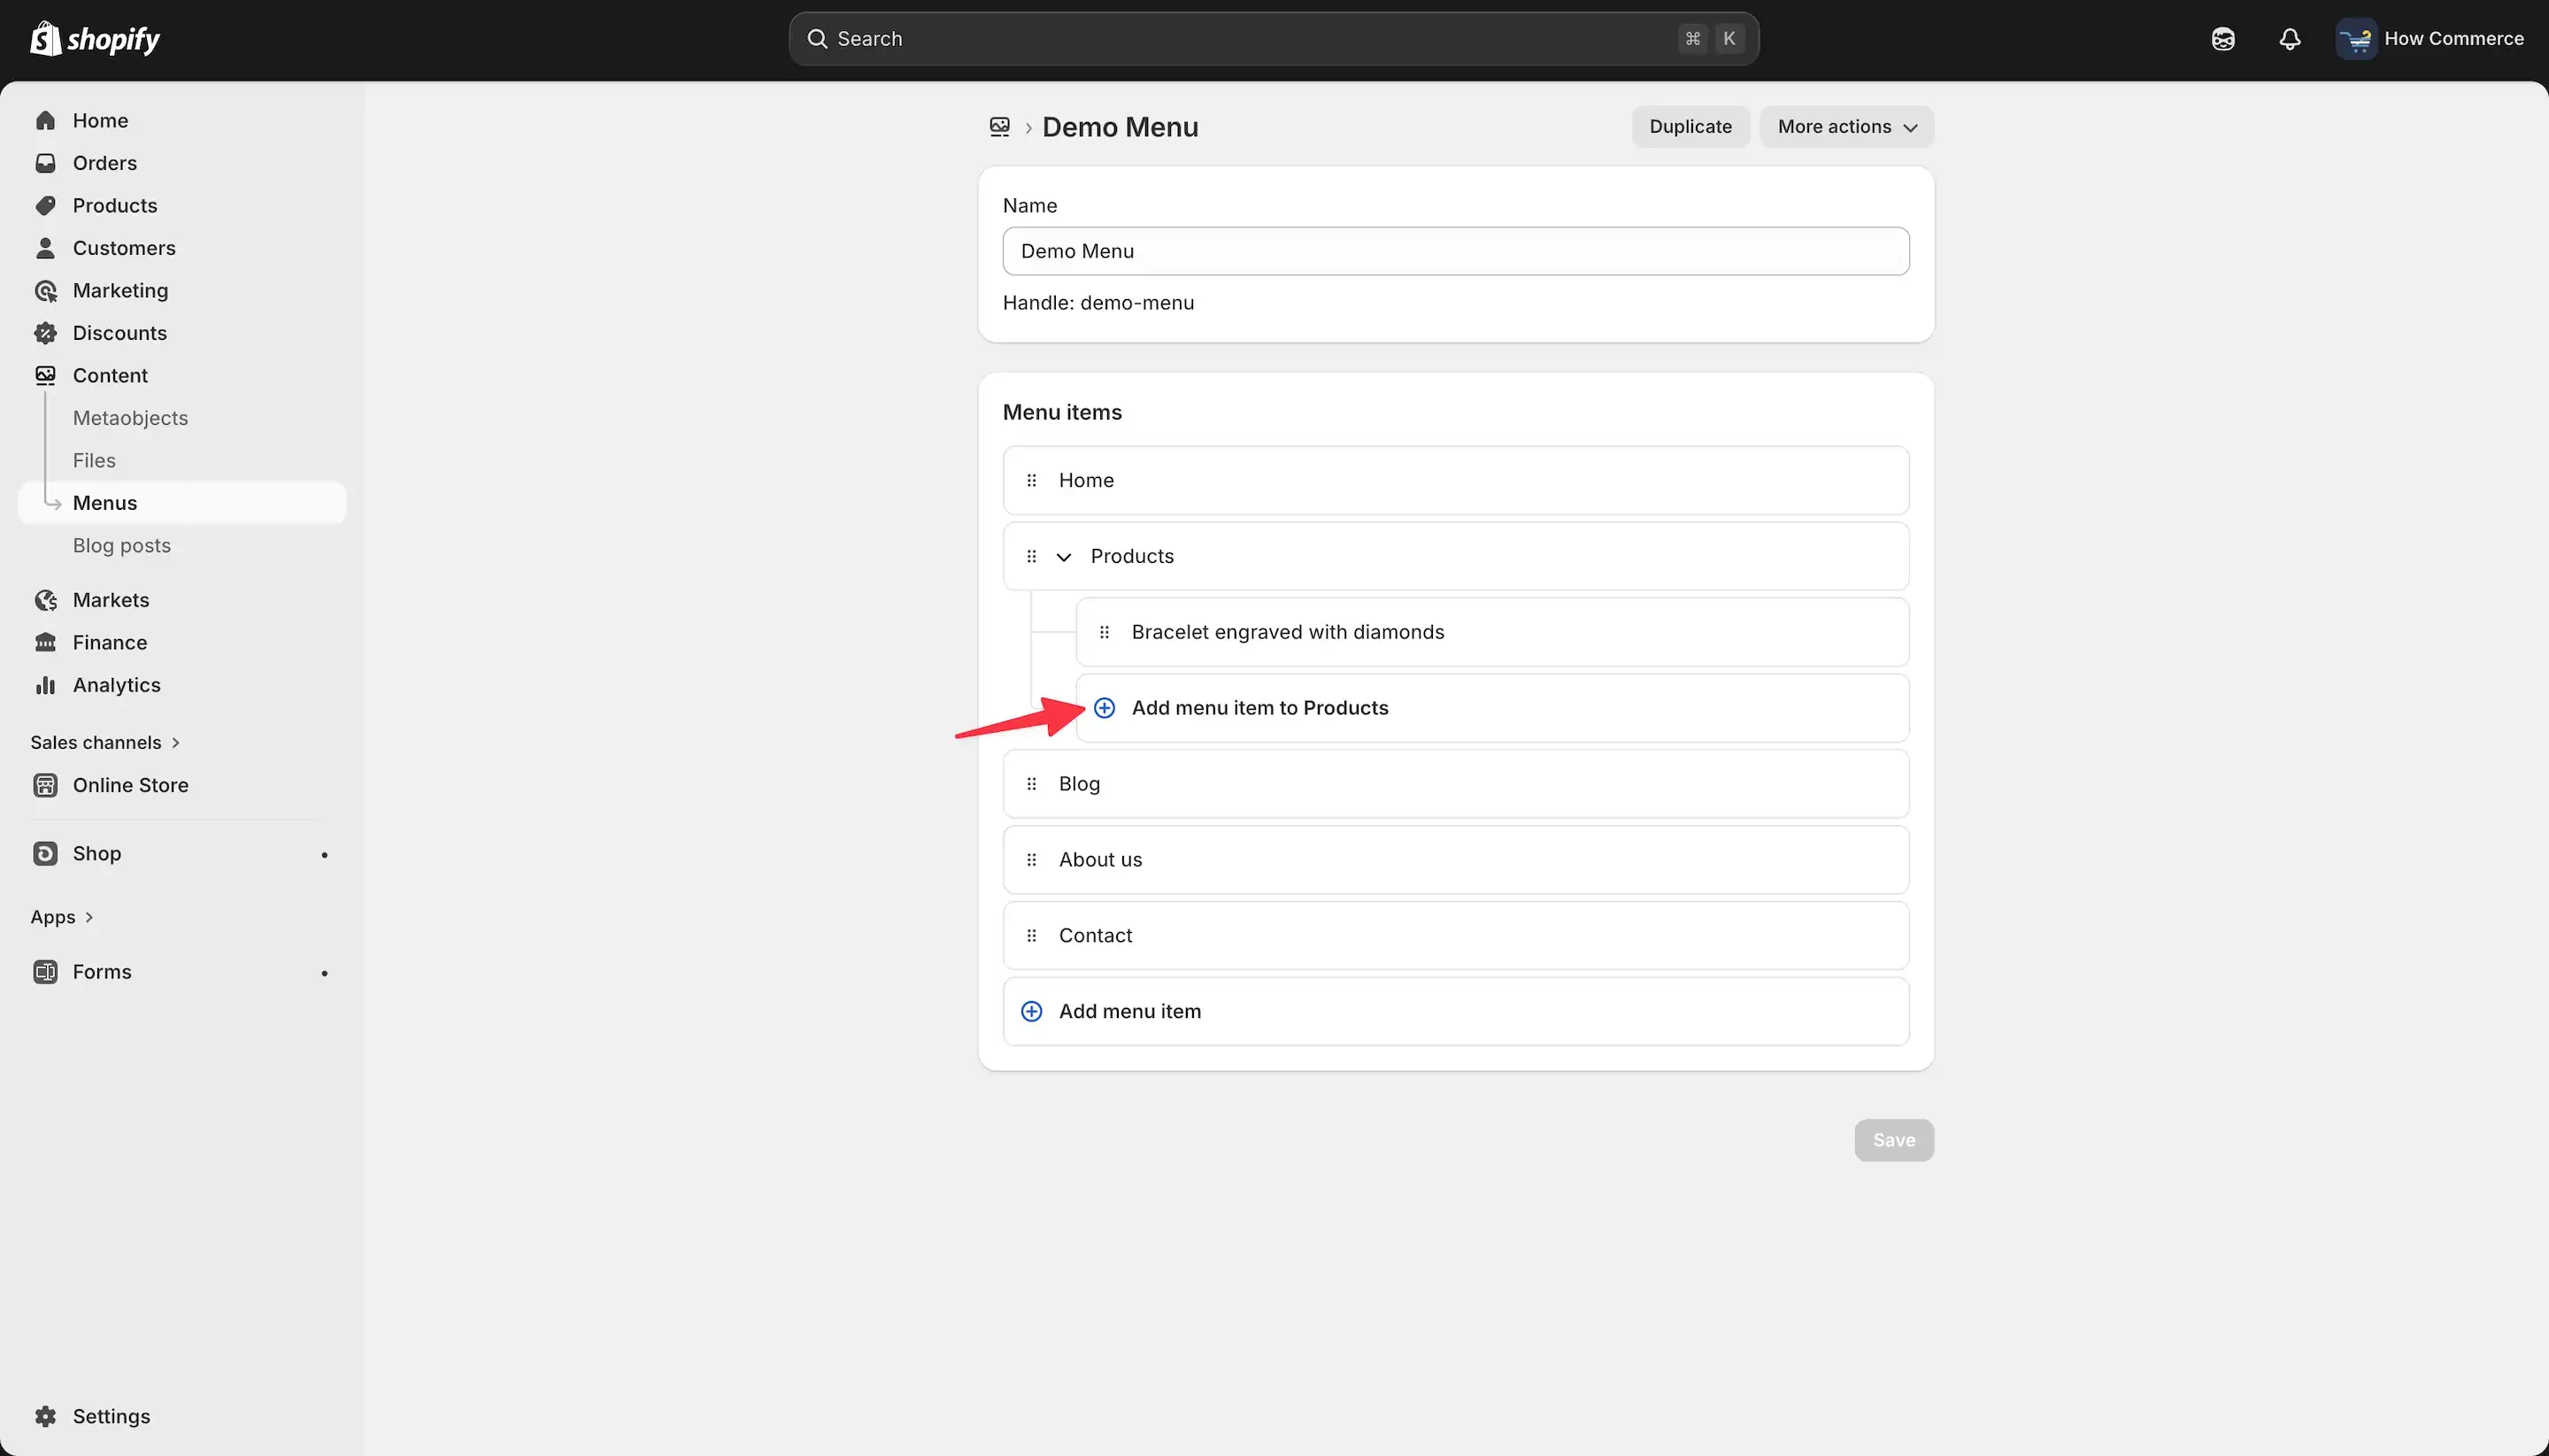Image resolution: width=2549 pixels, height=1456 pixels.
Task: Click the Discounts badge icon
Action: 45,333
